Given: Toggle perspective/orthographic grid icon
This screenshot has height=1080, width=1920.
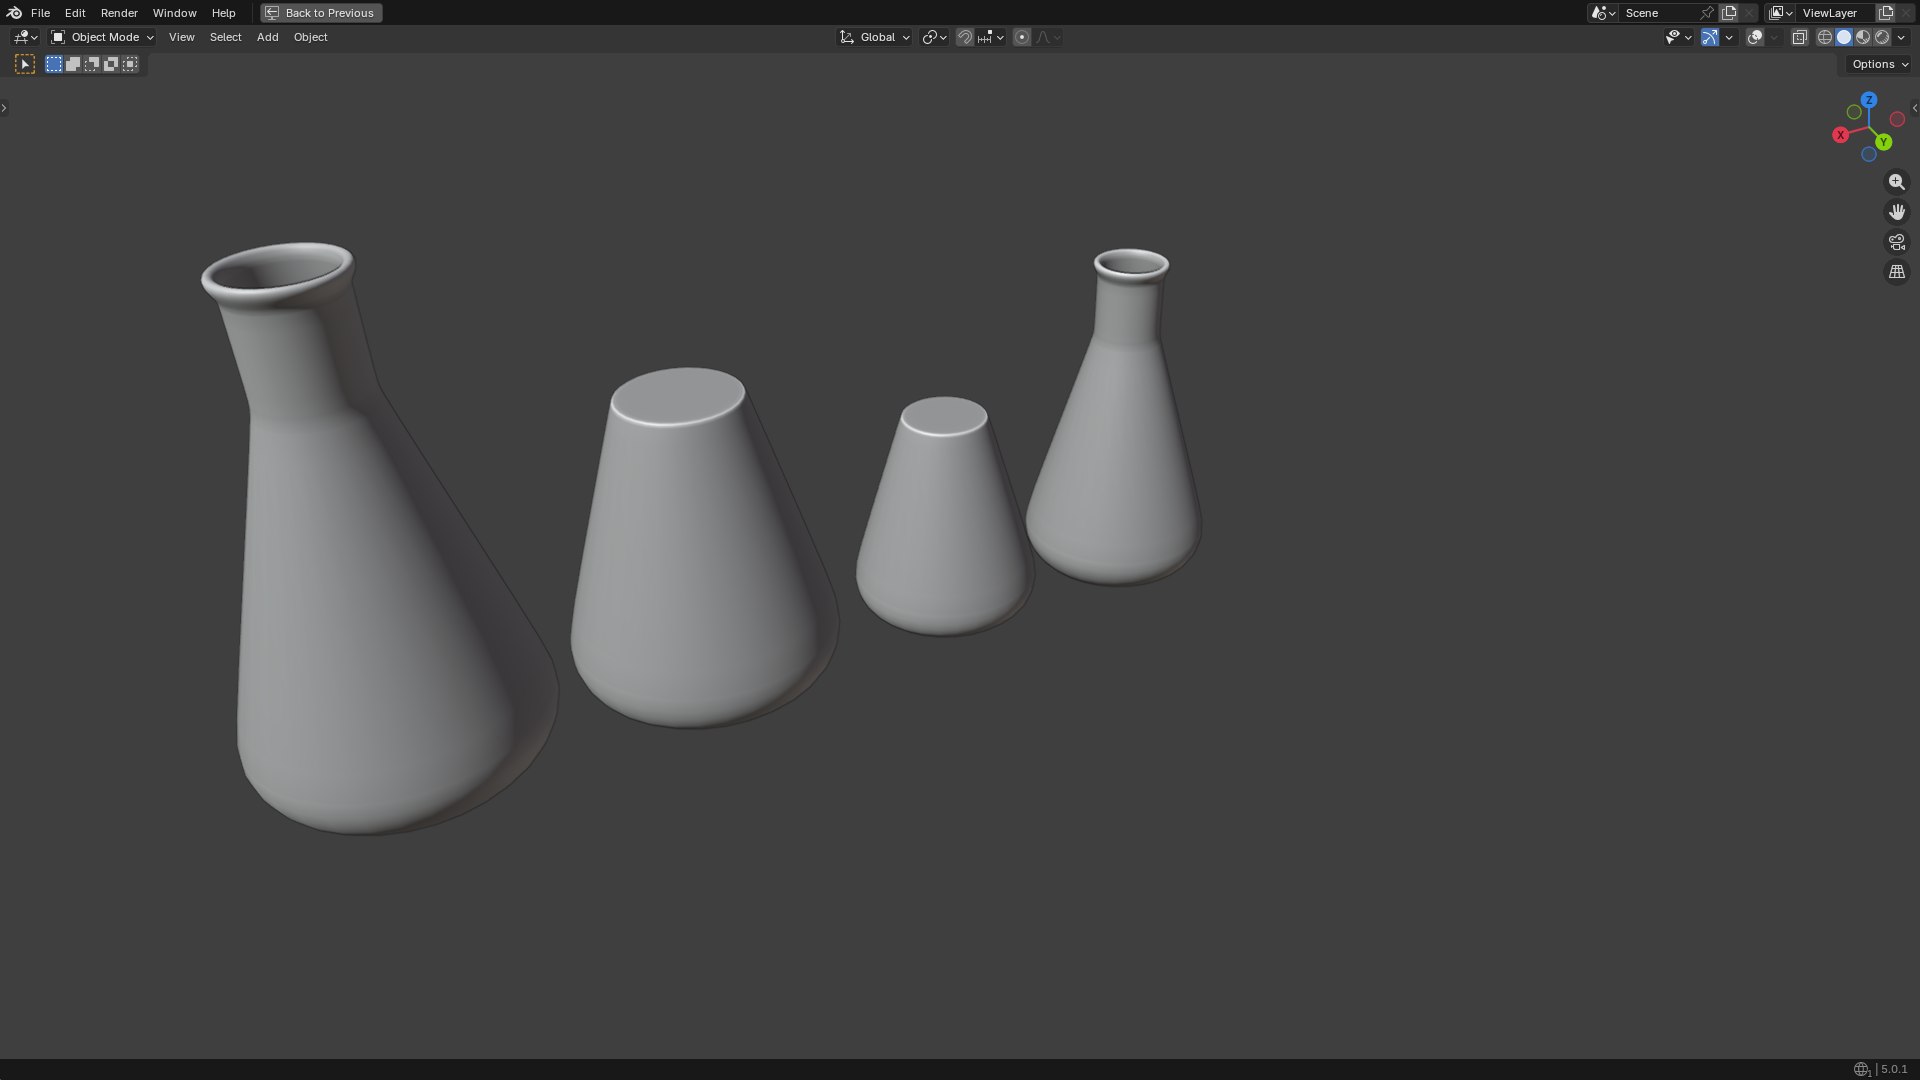Looking at the screenshot, I should point(1896,272).
